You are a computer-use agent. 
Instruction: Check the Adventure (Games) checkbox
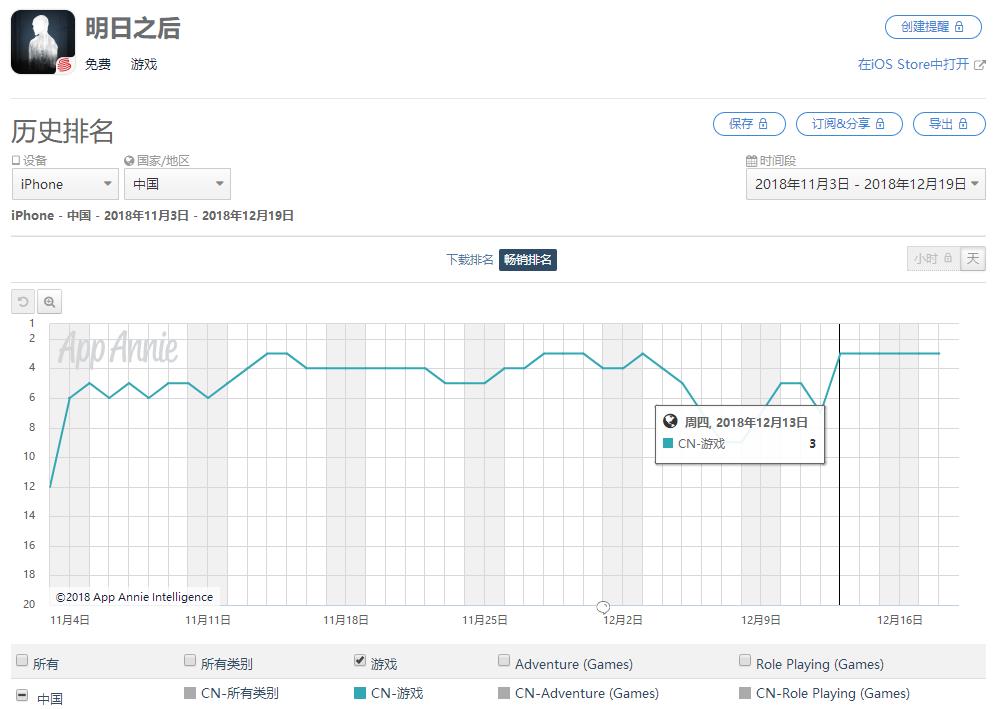tap(504, 661)
